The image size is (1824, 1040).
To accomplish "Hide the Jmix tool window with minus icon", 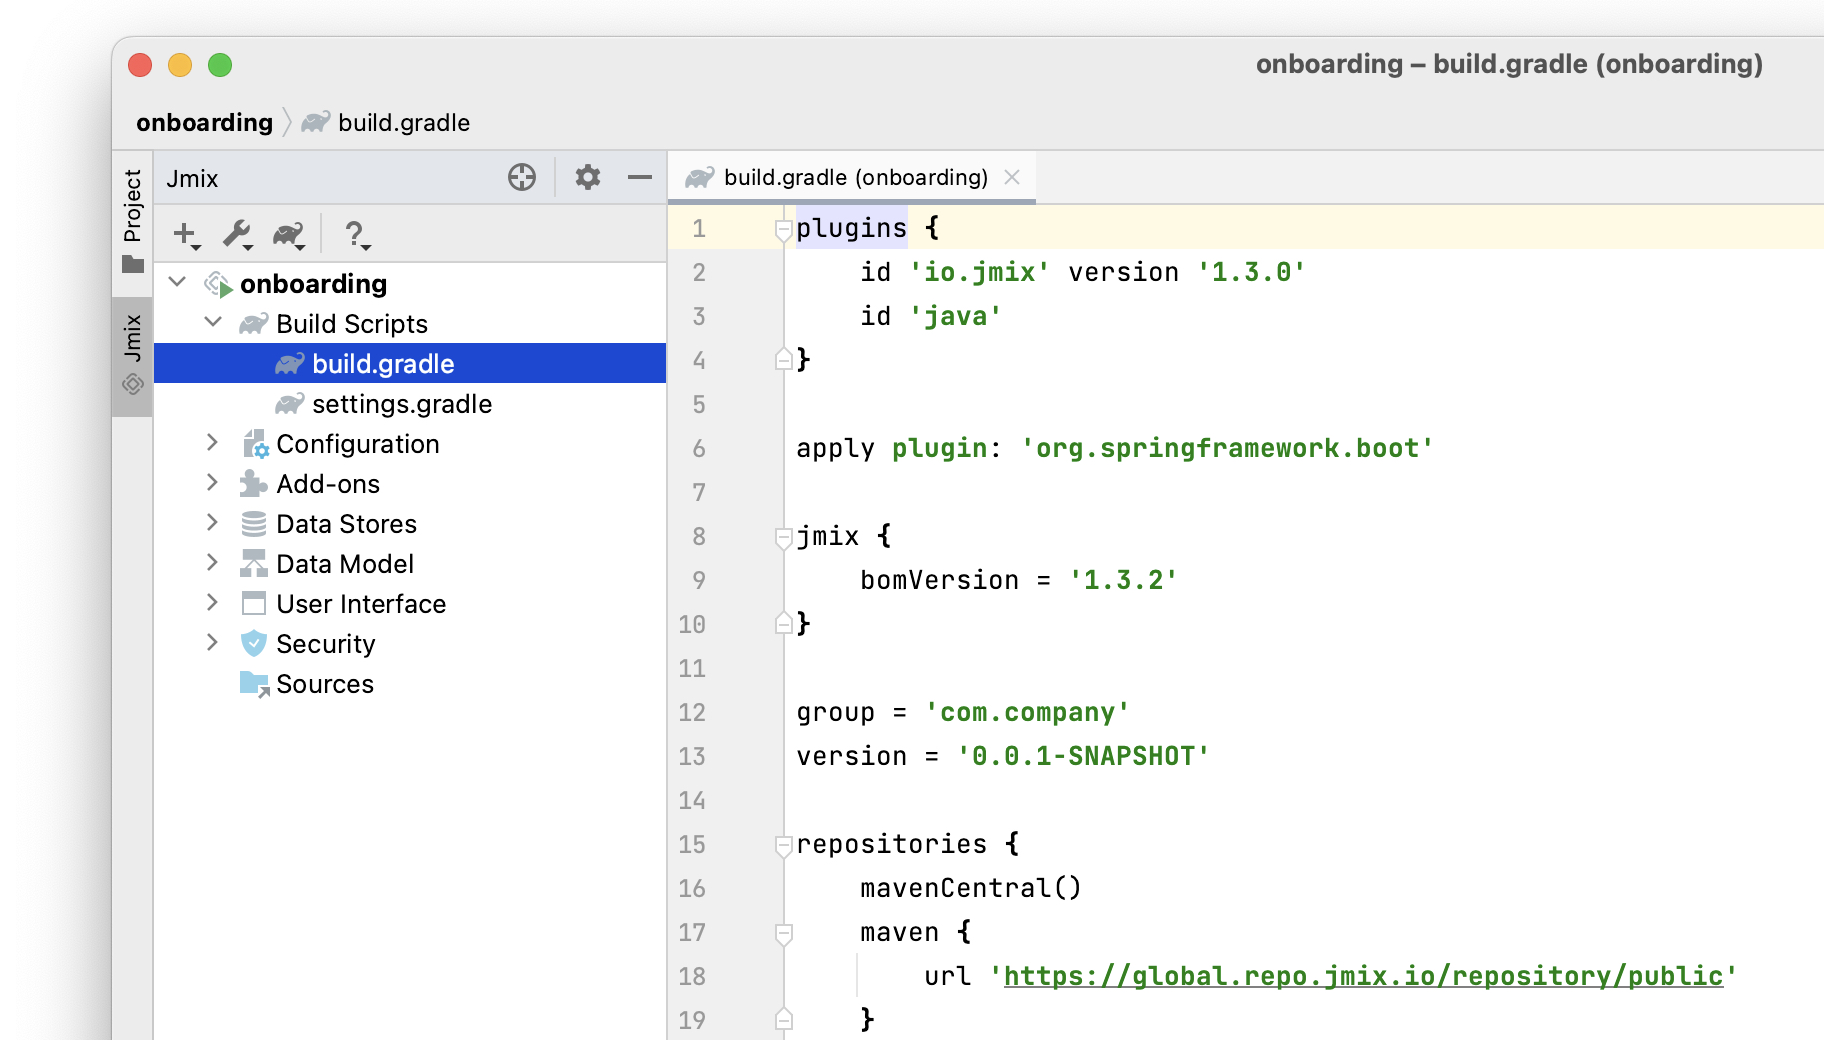I will (640, 178).
